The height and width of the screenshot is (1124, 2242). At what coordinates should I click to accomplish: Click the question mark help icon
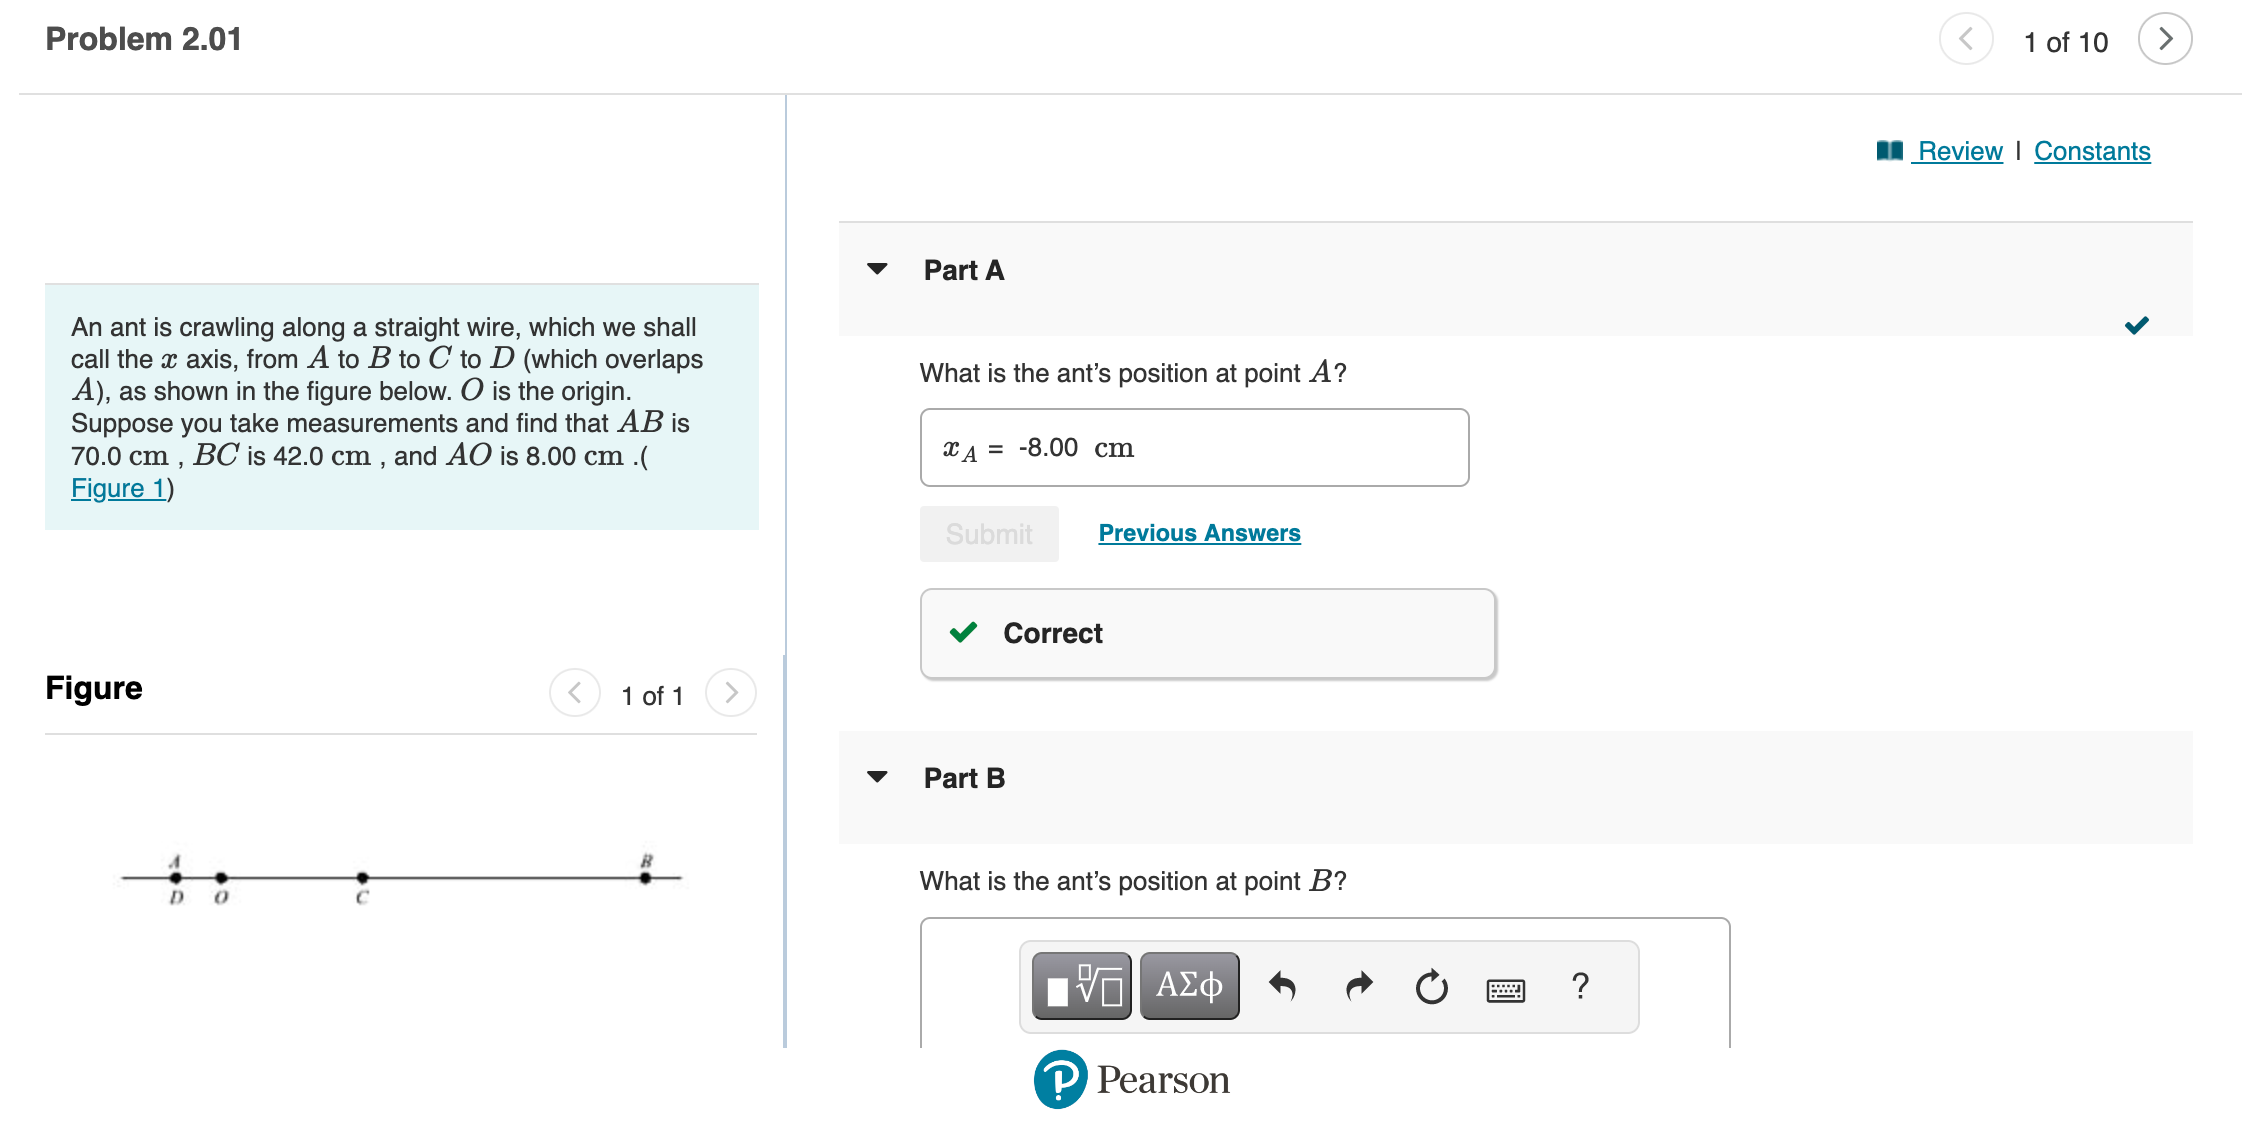click(x=1580, y=986)
